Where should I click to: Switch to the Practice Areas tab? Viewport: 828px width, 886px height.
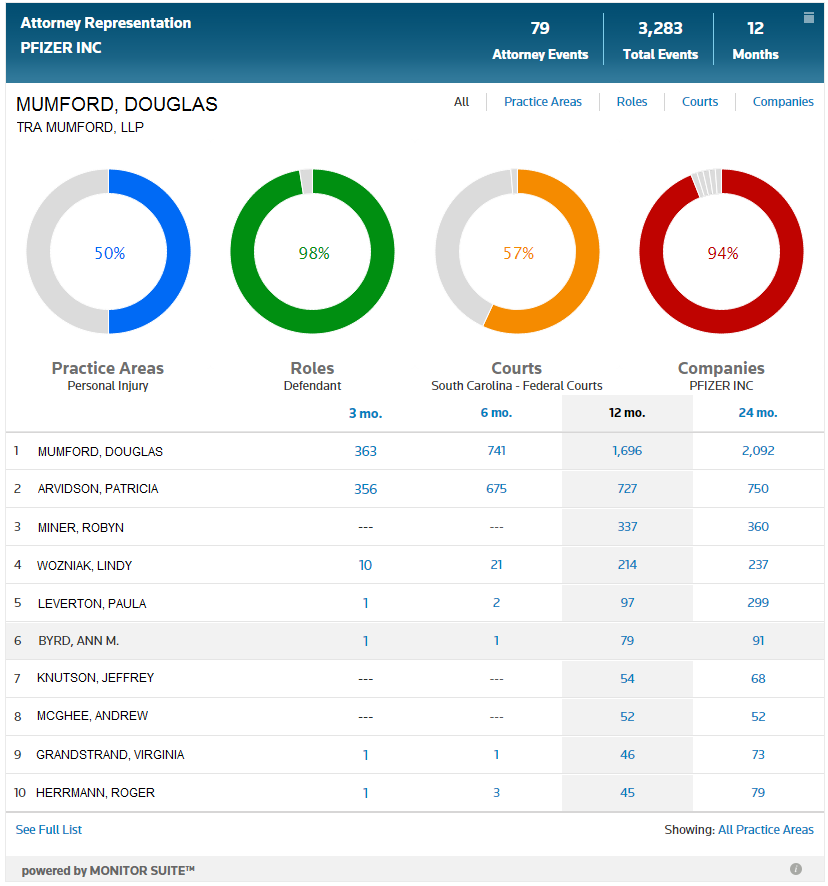pos(543,102)
